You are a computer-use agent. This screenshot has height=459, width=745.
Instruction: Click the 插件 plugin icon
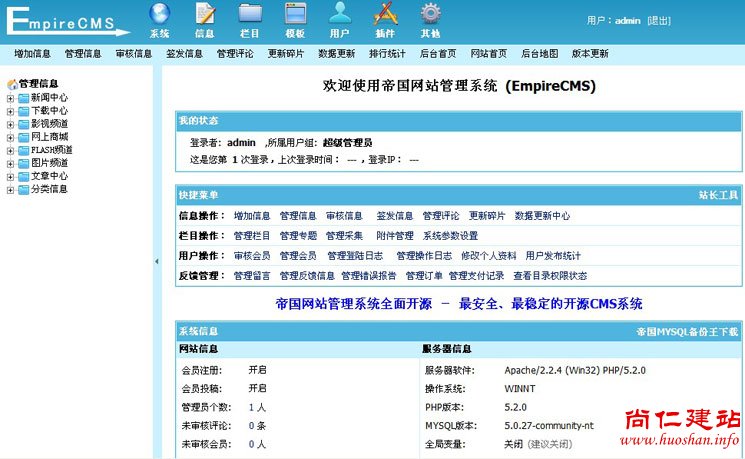[385, 14]
